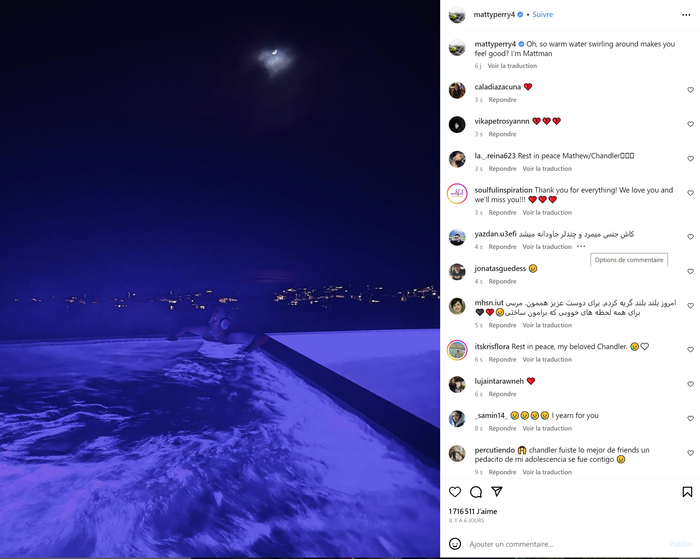This screenshot has height=559, width=700.
Task: Follow mattyperry4 with the Suivre link
Action: [542, 15]
